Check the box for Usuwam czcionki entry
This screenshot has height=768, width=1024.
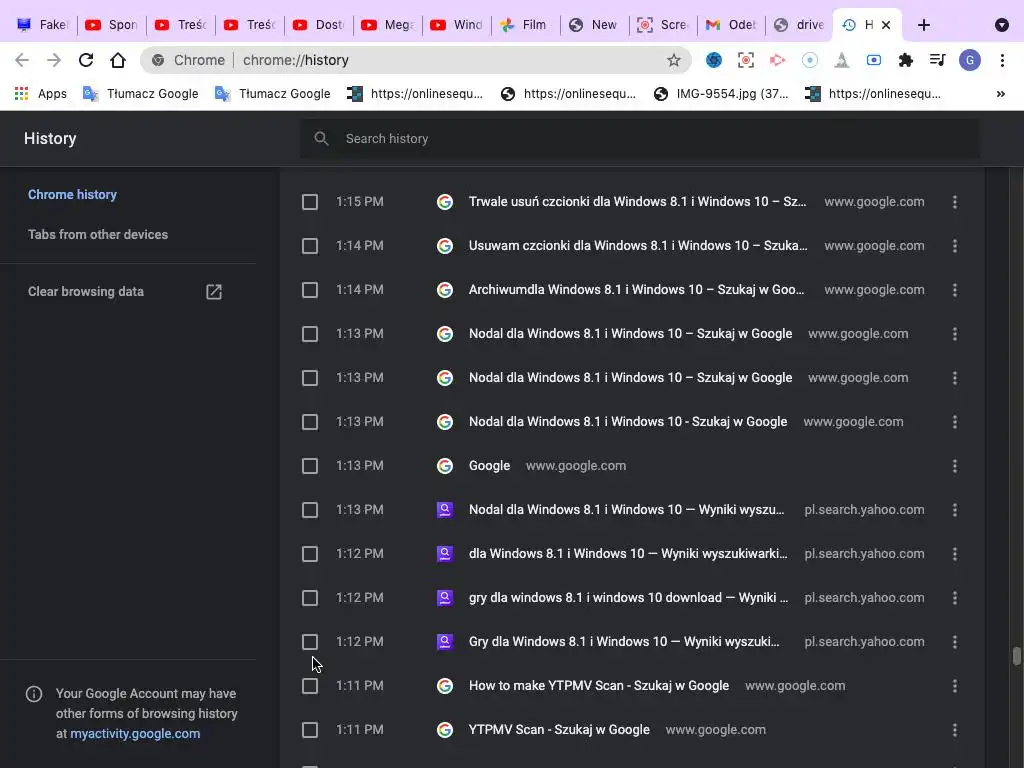(x=310, y=246)
